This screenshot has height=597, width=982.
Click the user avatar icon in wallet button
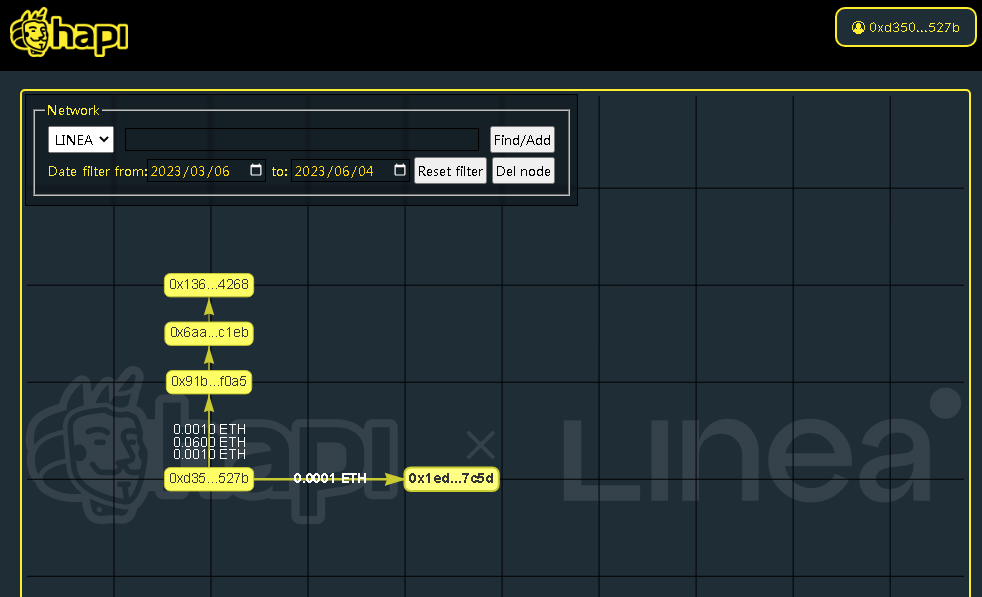click(858, 28)
